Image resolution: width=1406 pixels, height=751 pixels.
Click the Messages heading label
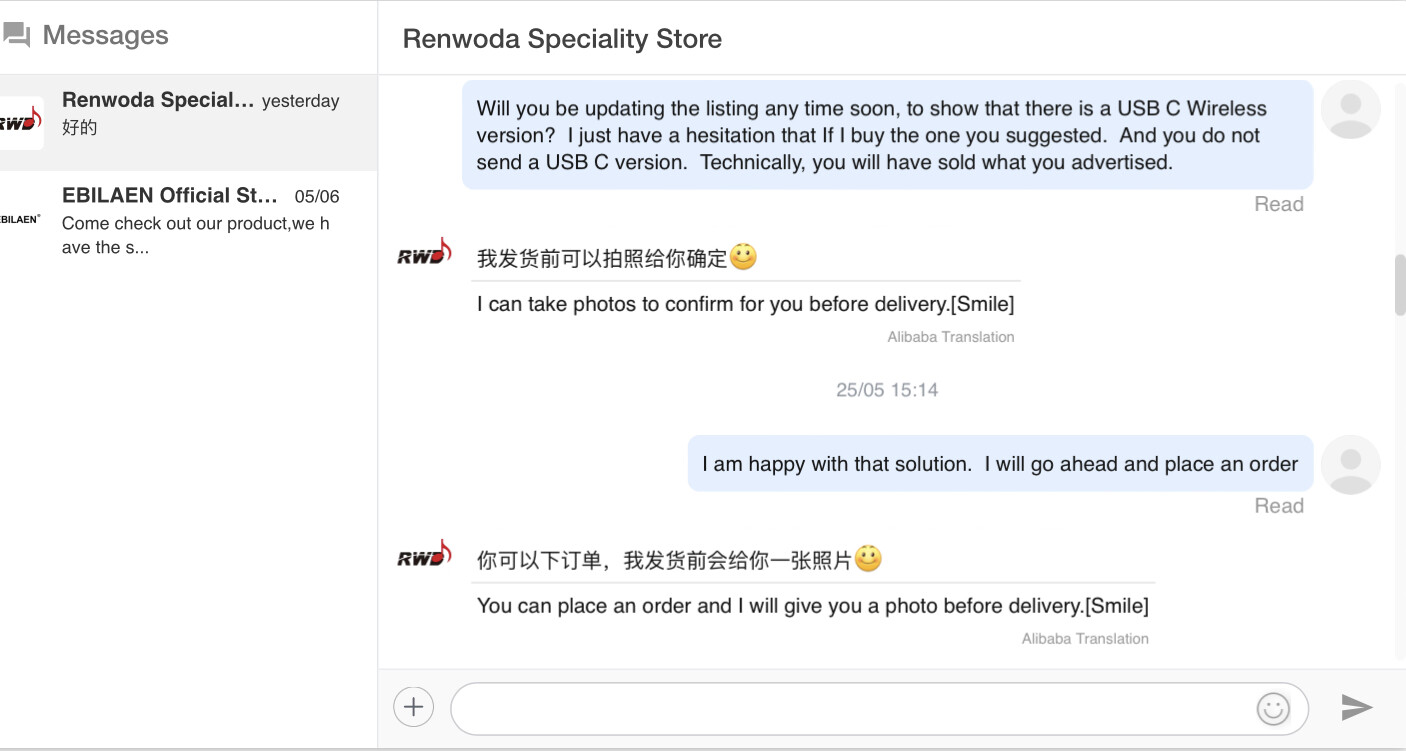pyautogui.click(x=106, y=35)
